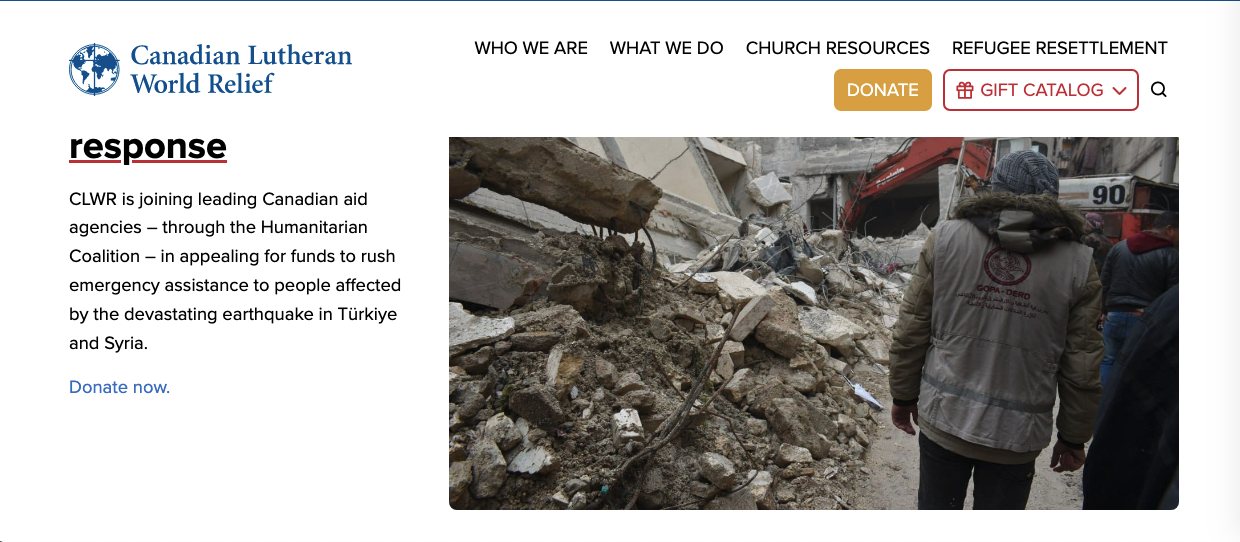The width and height of the screenshot is (1240, 542).
Task: Select REFUGEE RESETTLEMENT in the navigation
Action: coord(1060,48)
